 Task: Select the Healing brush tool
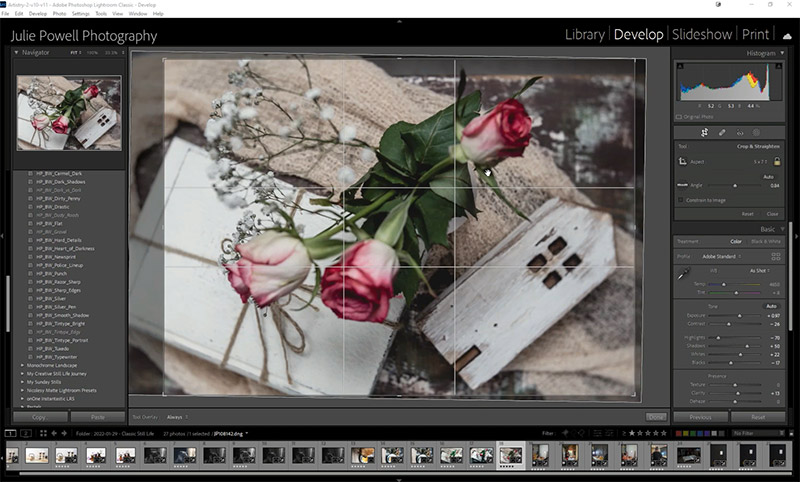click(x=722, y=133)
